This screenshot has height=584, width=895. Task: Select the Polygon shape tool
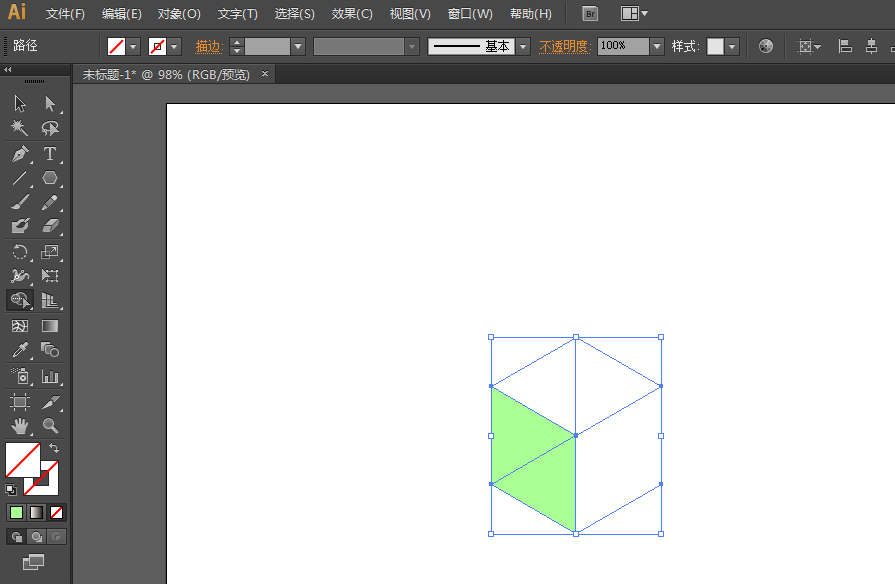[x=50, y=179]
